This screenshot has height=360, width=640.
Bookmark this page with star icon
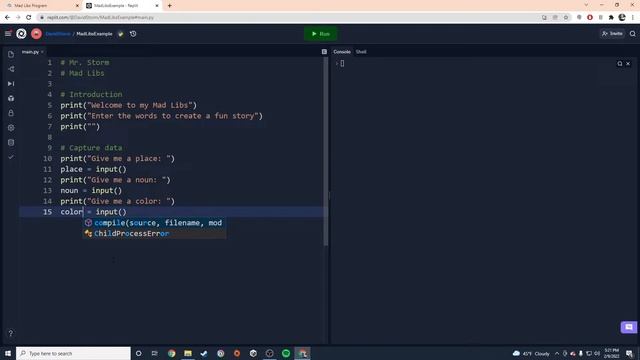[x=566, y=18]
